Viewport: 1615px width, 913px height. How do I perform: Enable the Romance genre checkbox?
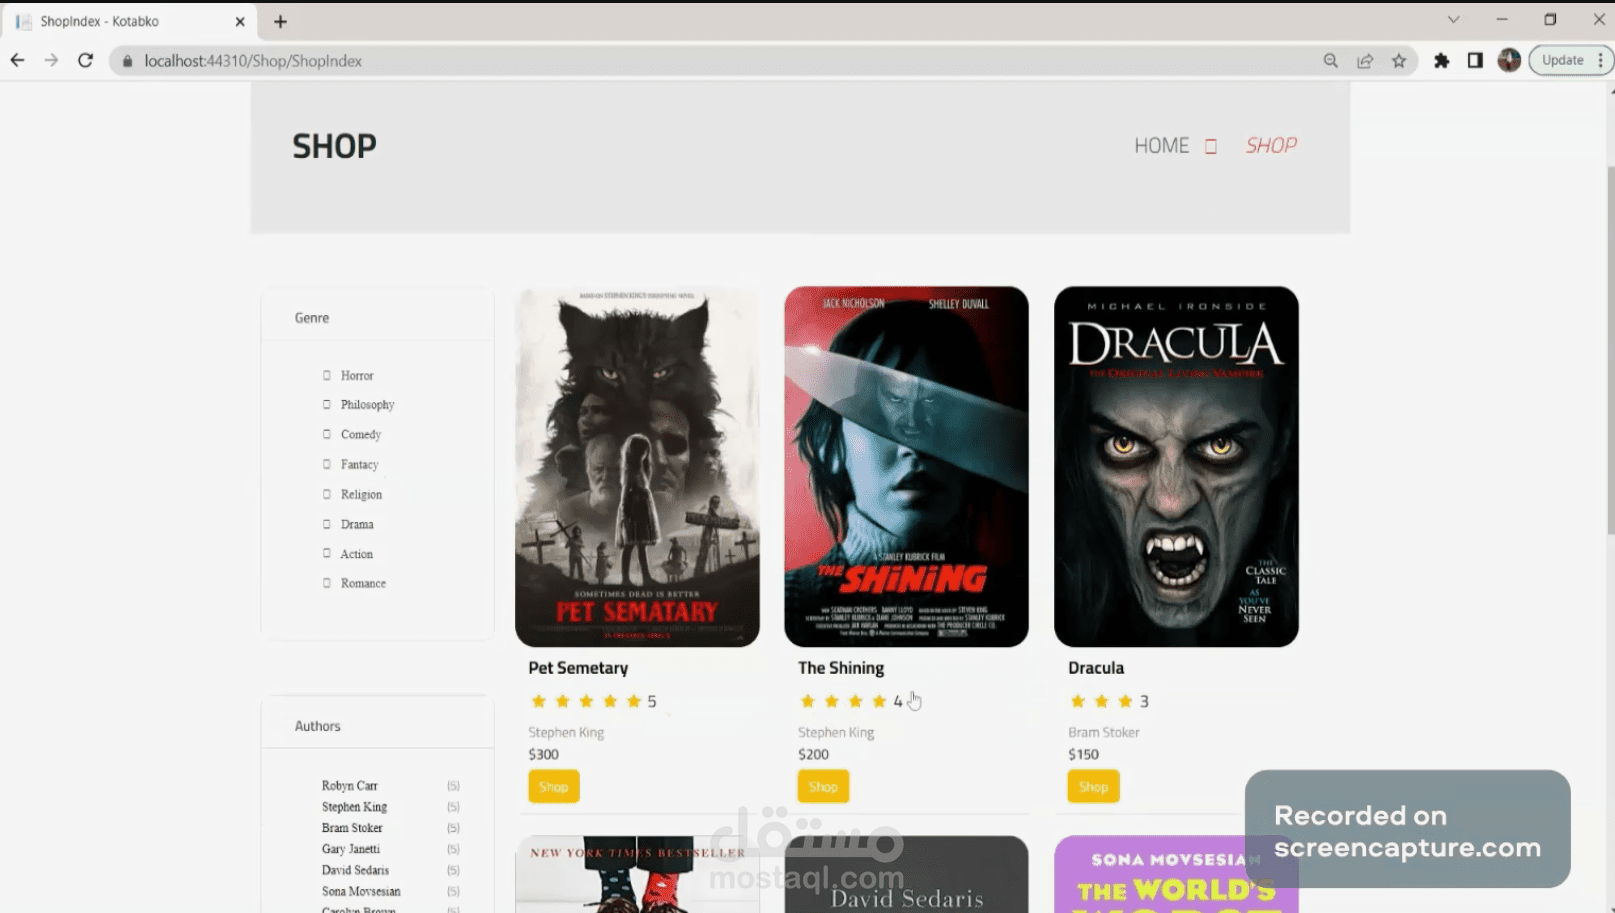326,583
